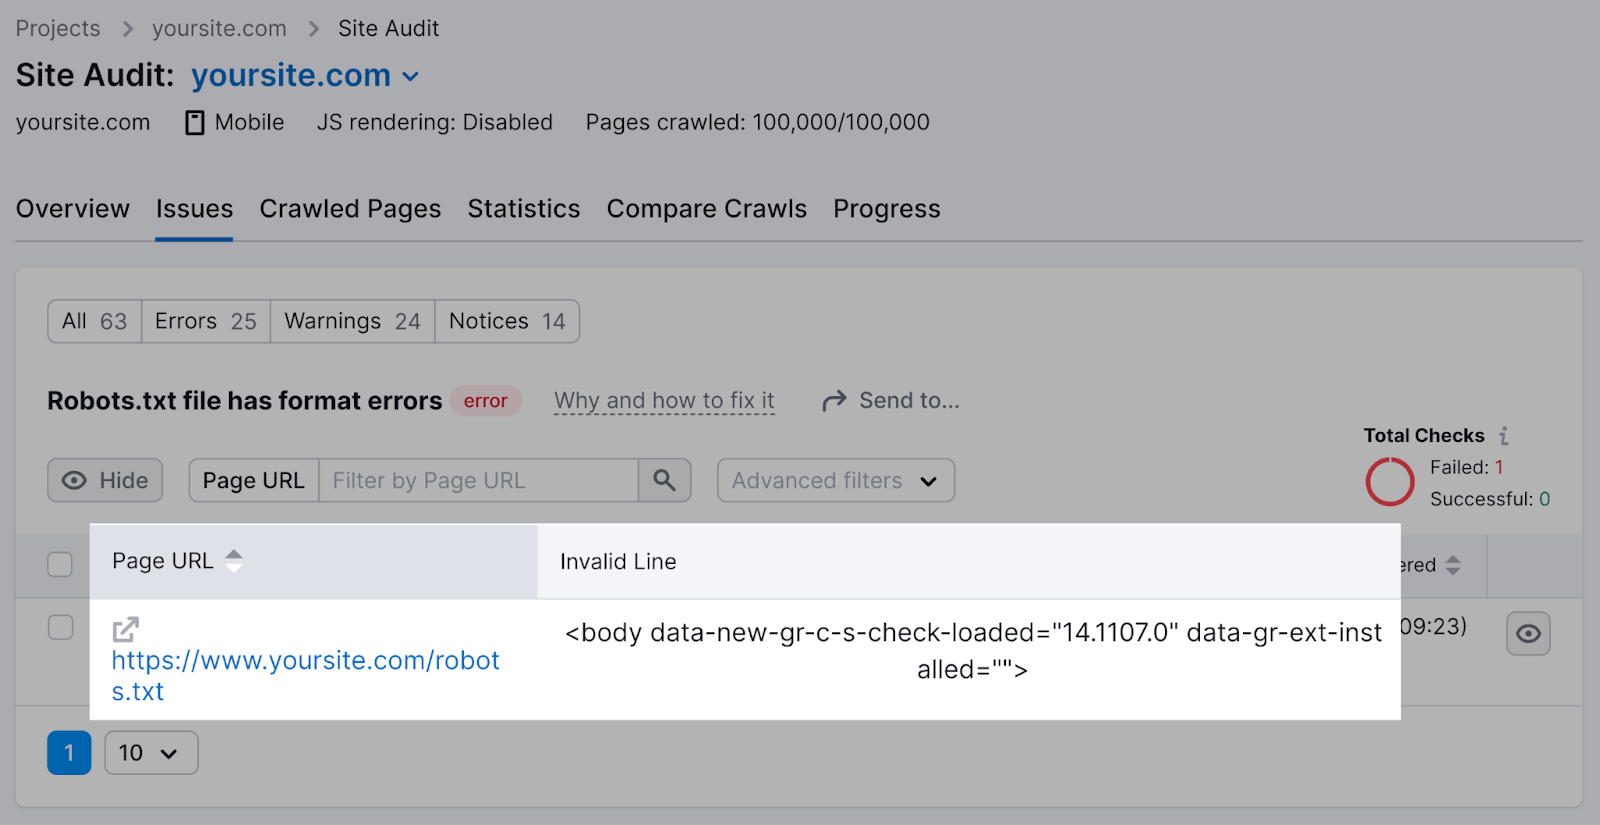Click the Total Checks info icon
Image resolution: width=1600 pixels, height=825 pixels.
click(x=1503, y=436)
